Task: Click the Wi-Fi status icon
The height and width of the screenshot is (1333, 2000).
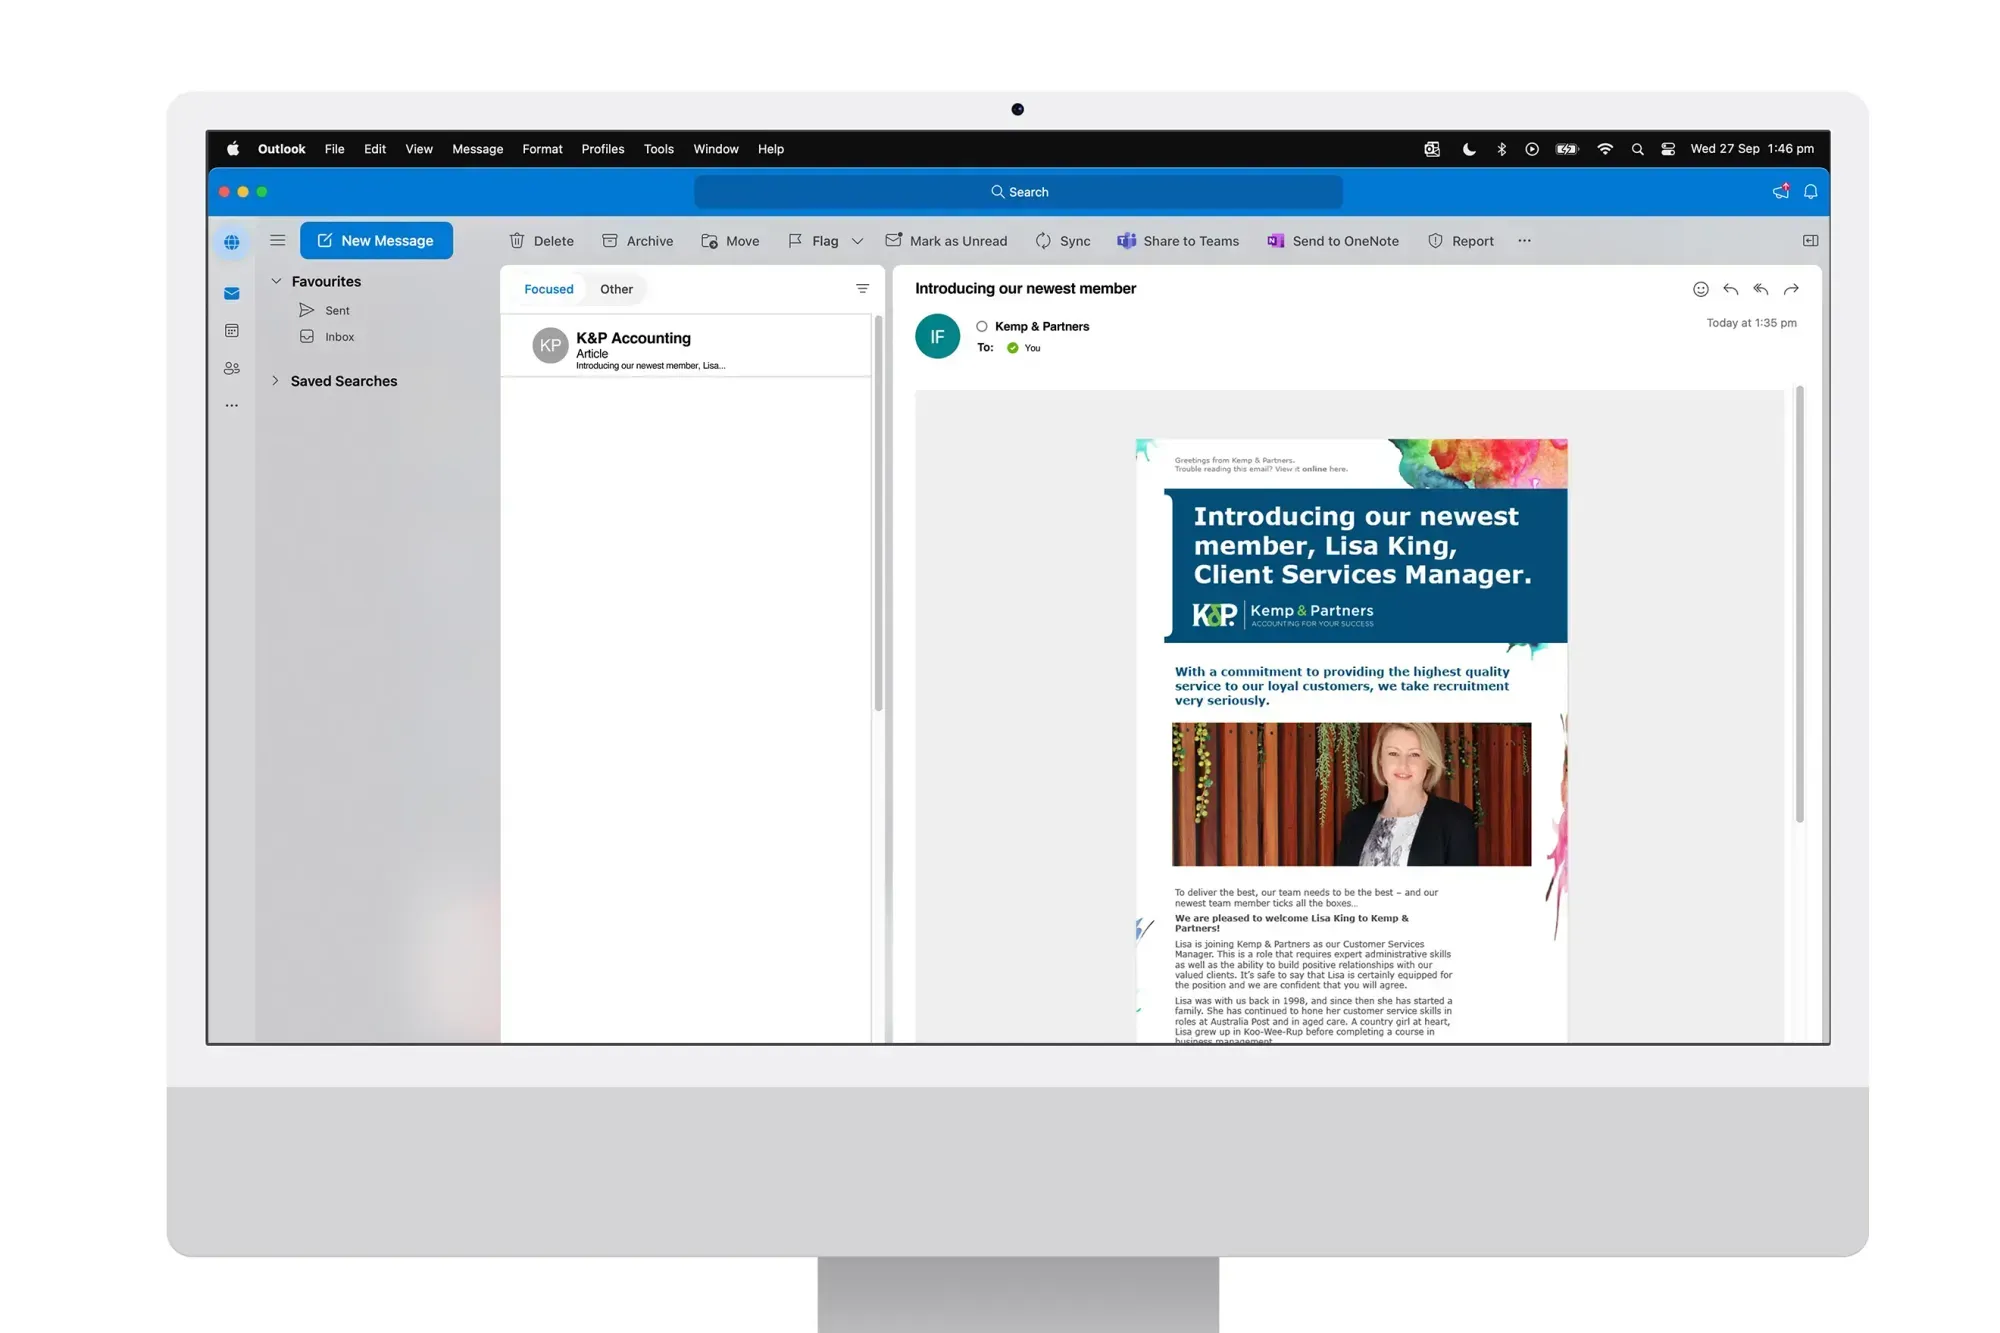Action: point(1605,149)
